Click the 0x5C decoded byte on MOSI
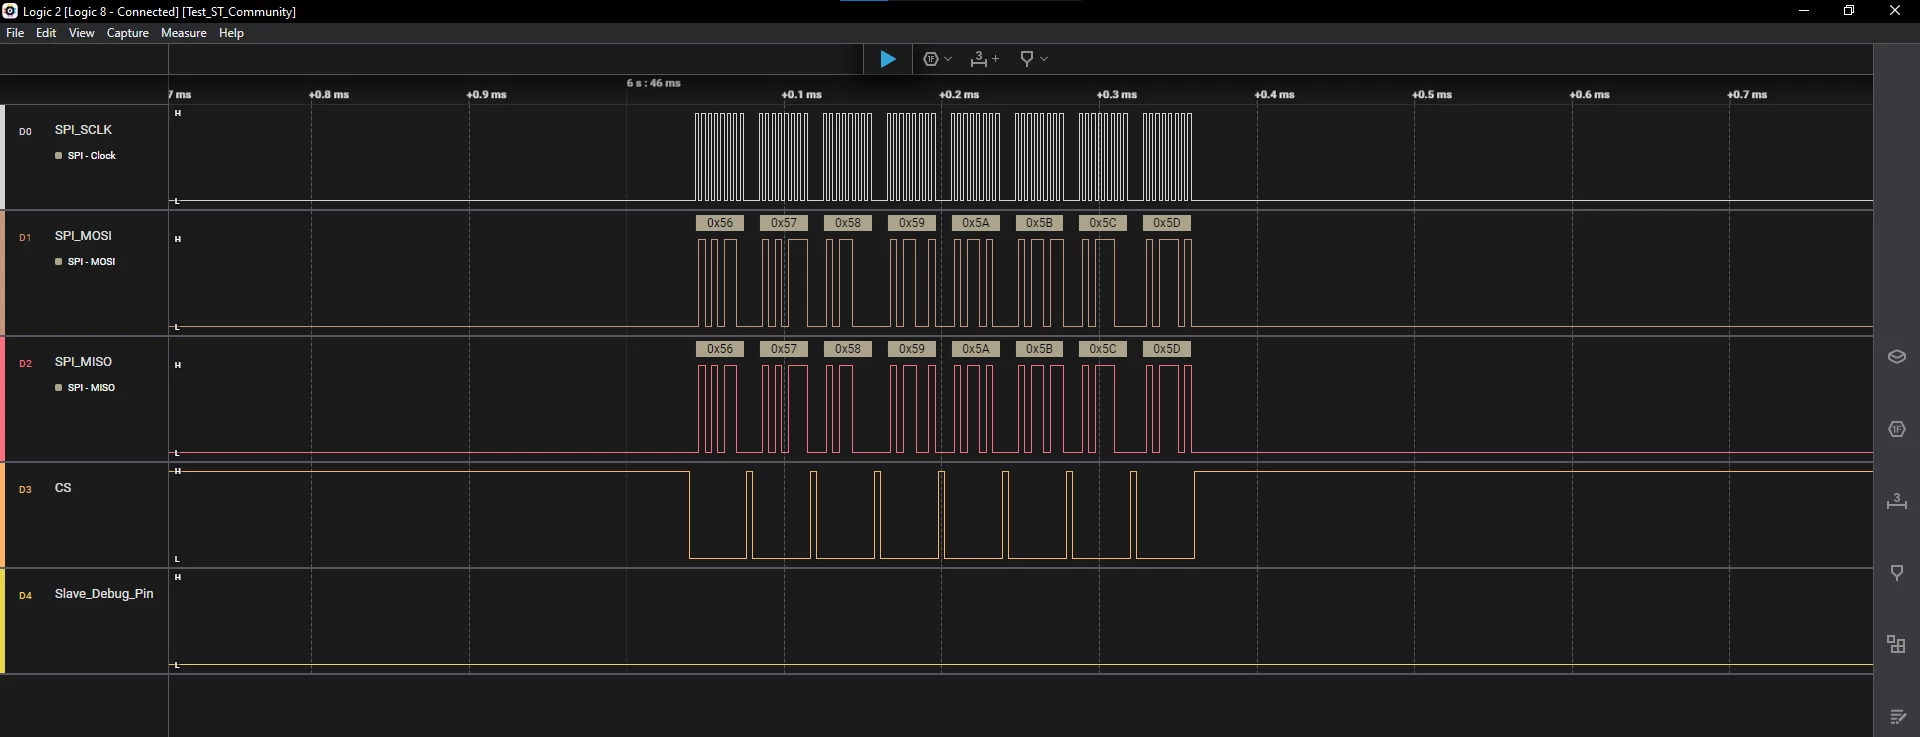The width and height of the screenshot is (1920, 737). coord(1103,223)
